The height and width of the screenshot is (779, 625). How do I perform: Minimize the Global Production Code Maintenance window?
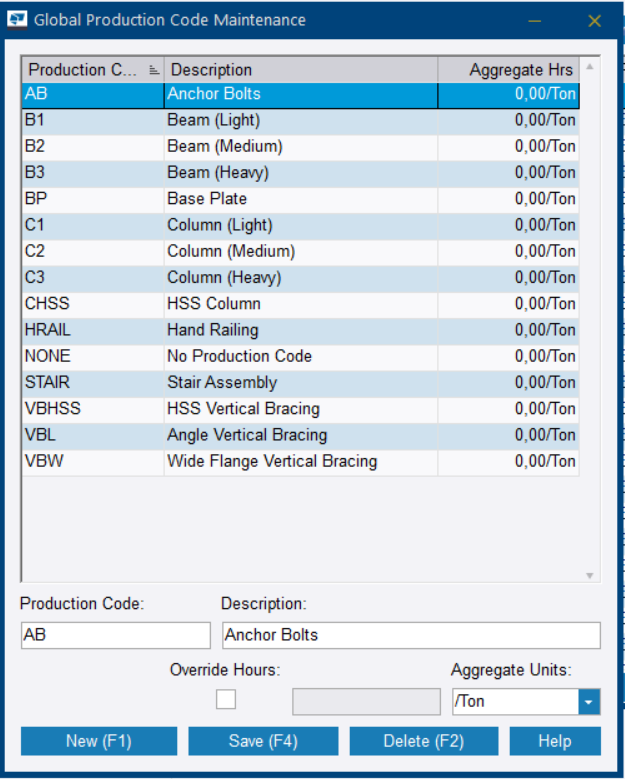[x=536, y=21]
